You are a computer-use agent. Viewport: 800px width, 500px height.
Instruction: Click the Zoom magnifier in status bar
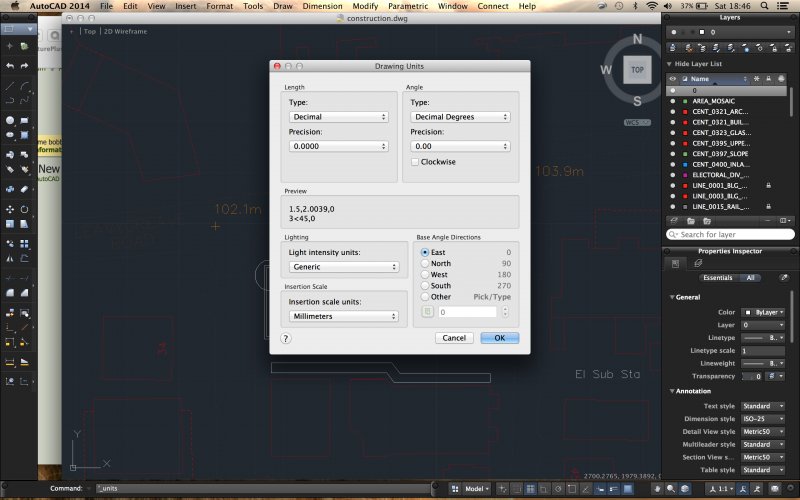(x=670, y=489)
